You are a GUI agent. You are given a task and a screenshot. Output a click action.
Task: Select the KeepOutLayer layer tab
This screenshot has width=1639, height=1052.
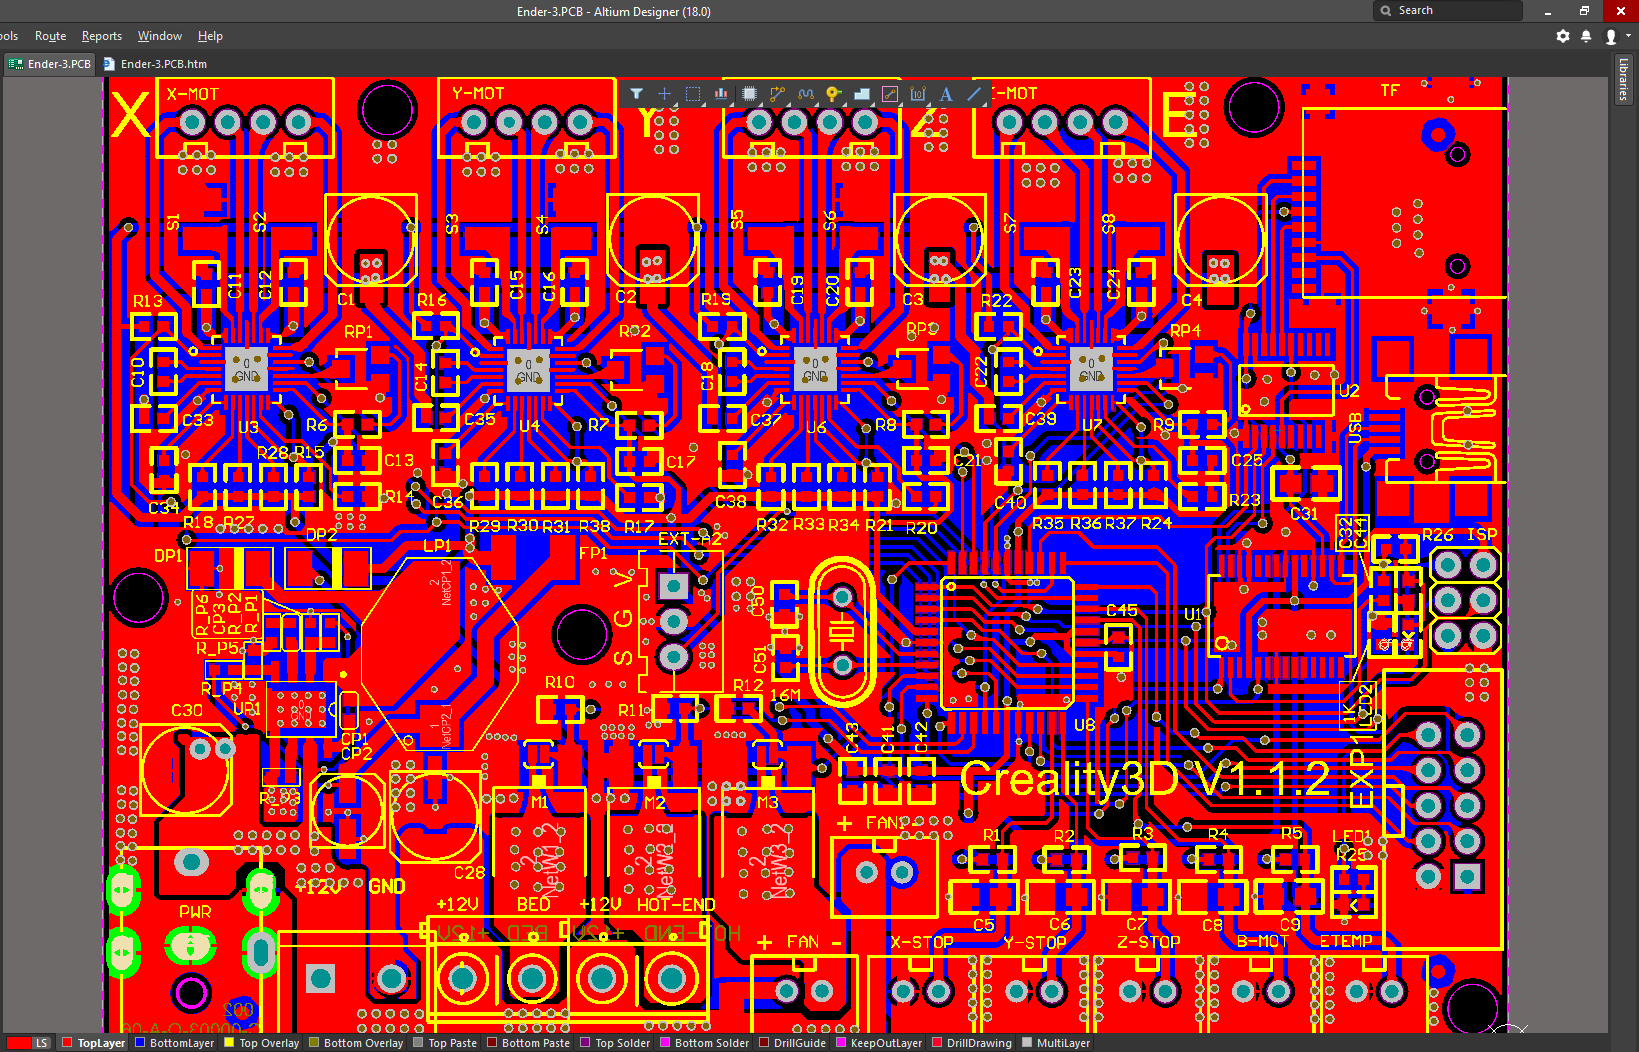878,1043
